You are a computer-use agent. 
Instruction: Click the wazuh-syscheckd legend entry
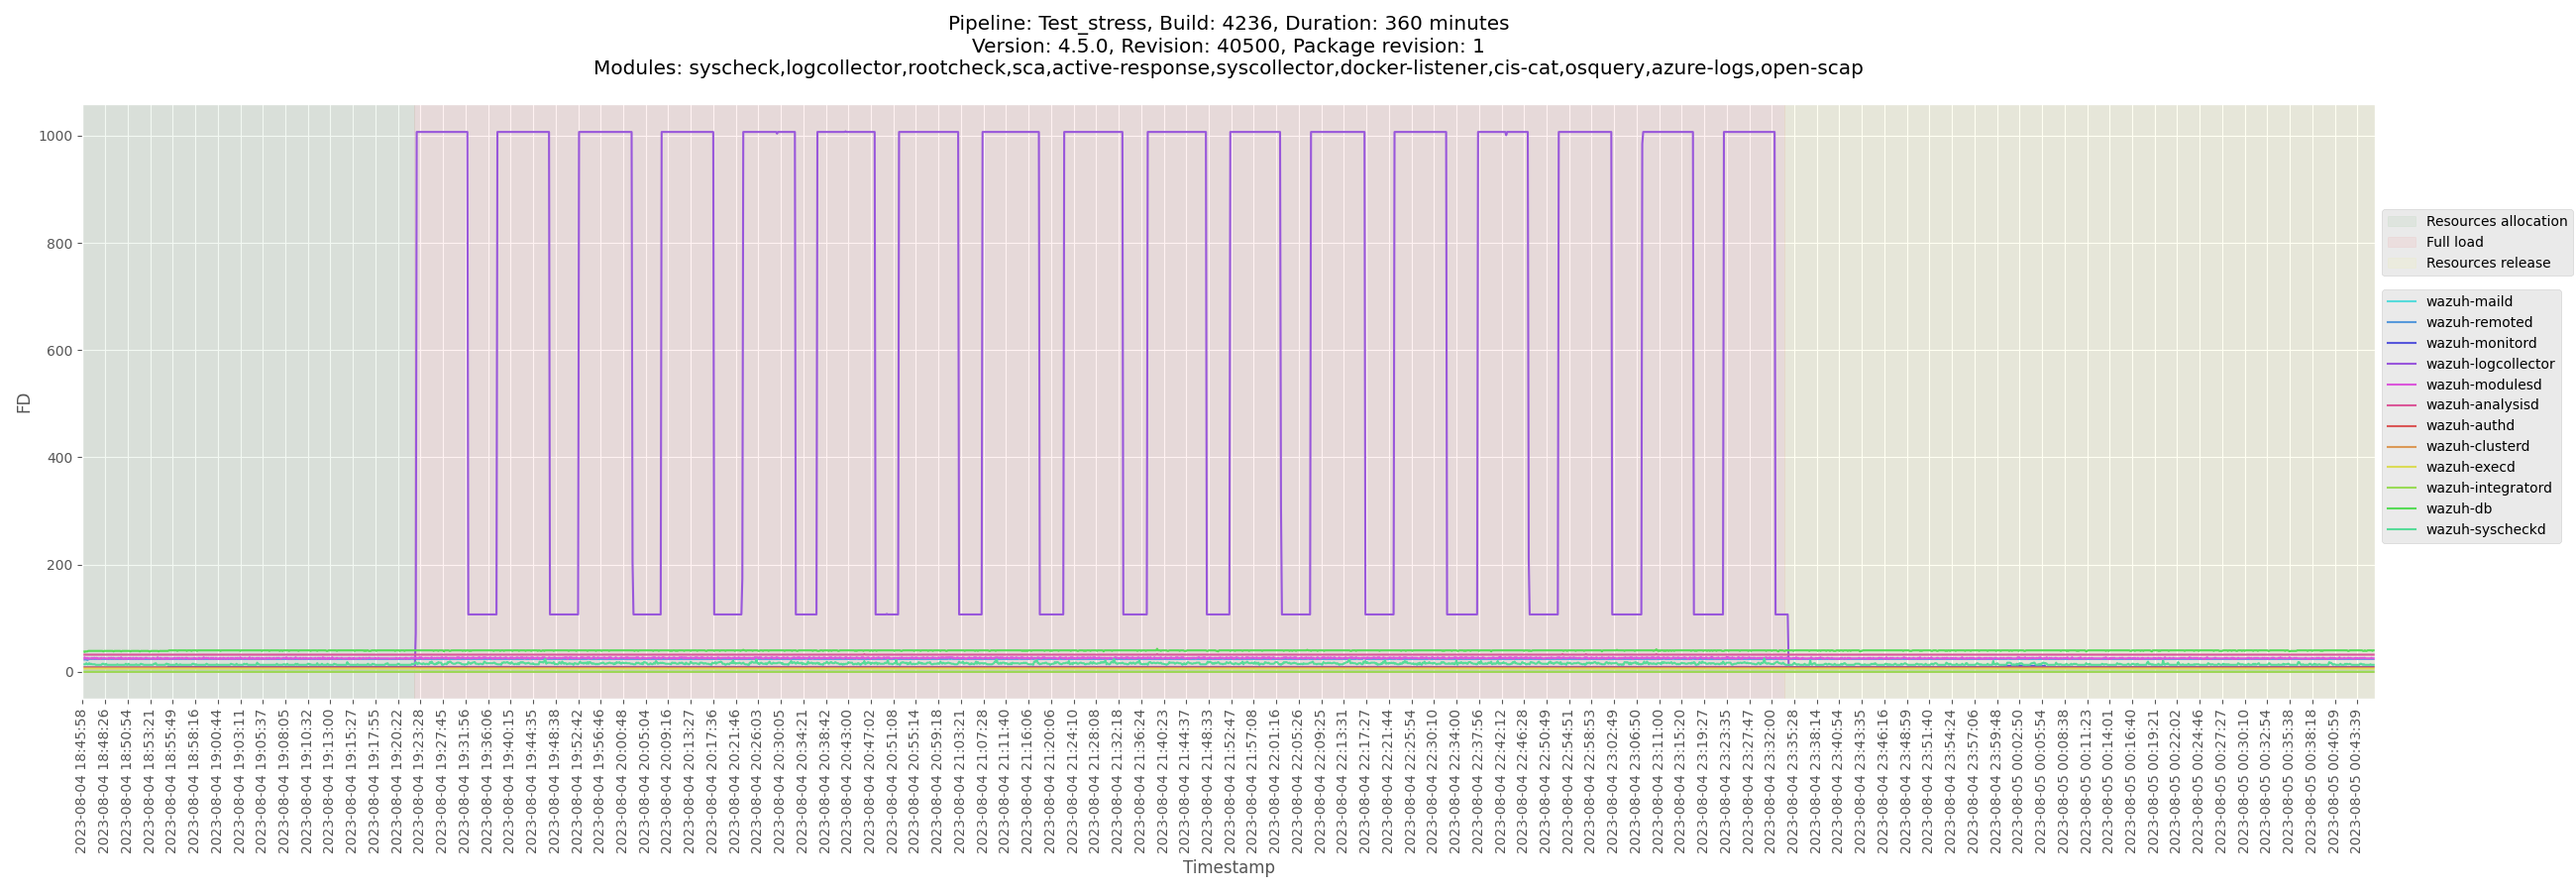[x=2485, y=529]
